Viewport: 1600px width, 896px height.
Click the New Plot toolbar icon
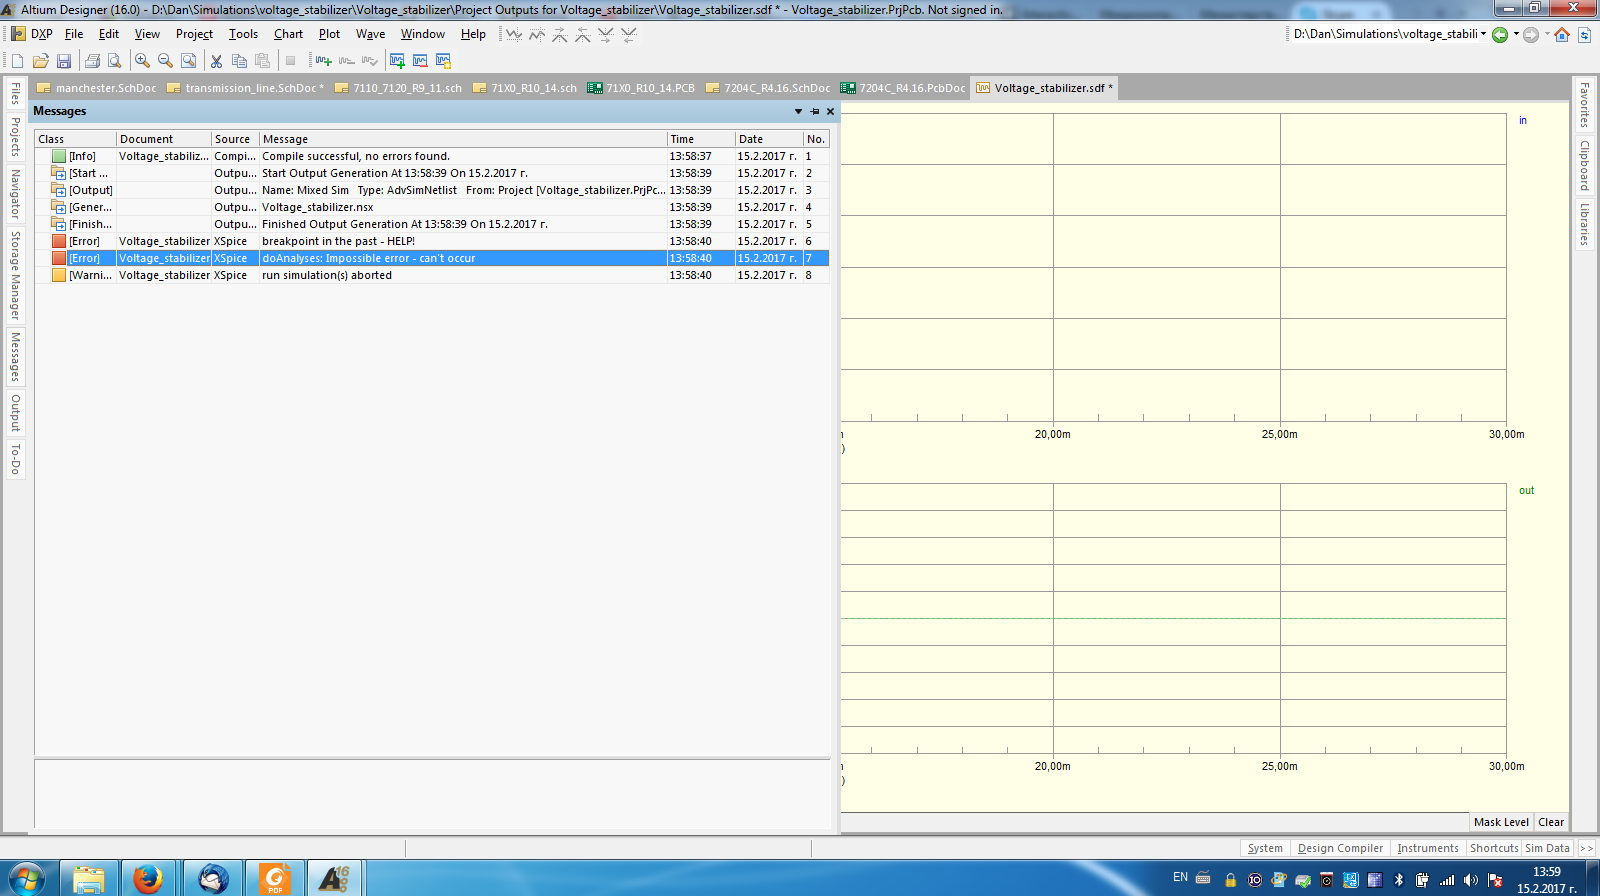click(x=397, y=61)
